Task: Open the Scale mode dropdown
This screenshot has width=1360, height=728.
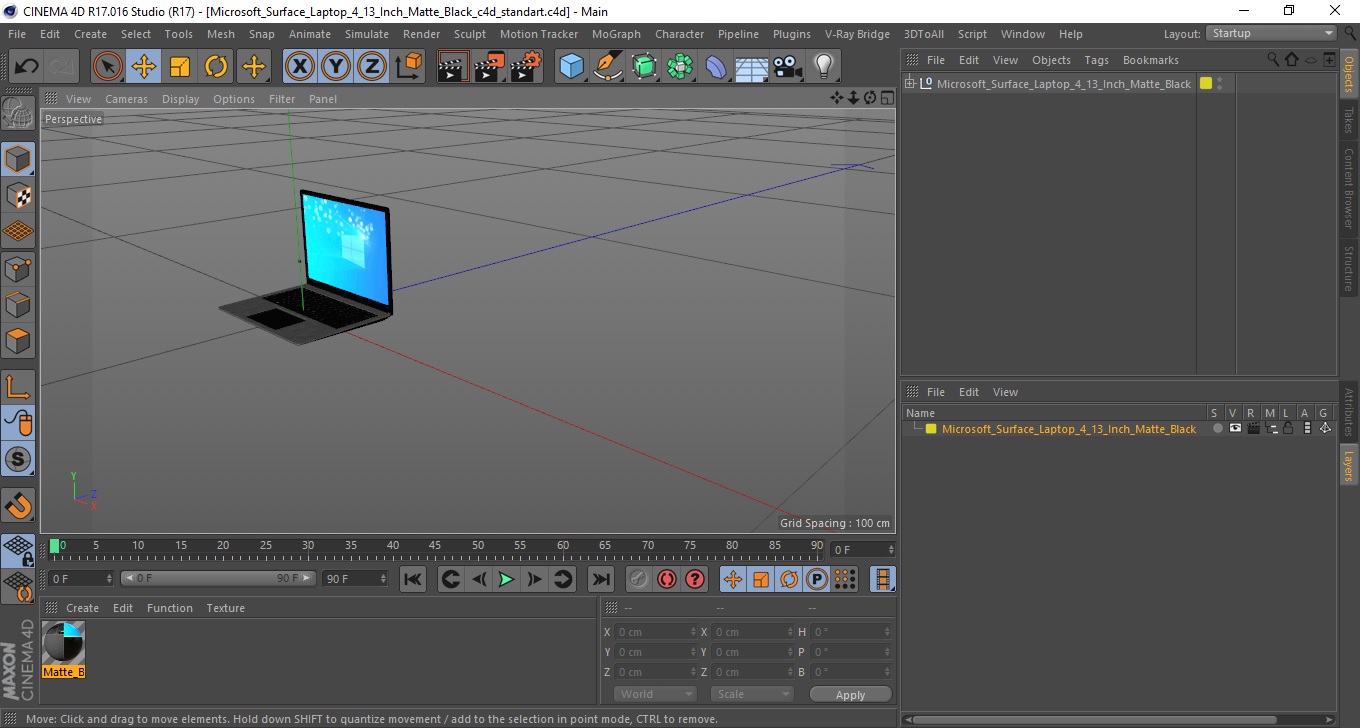Action: (x=752, y=694)
